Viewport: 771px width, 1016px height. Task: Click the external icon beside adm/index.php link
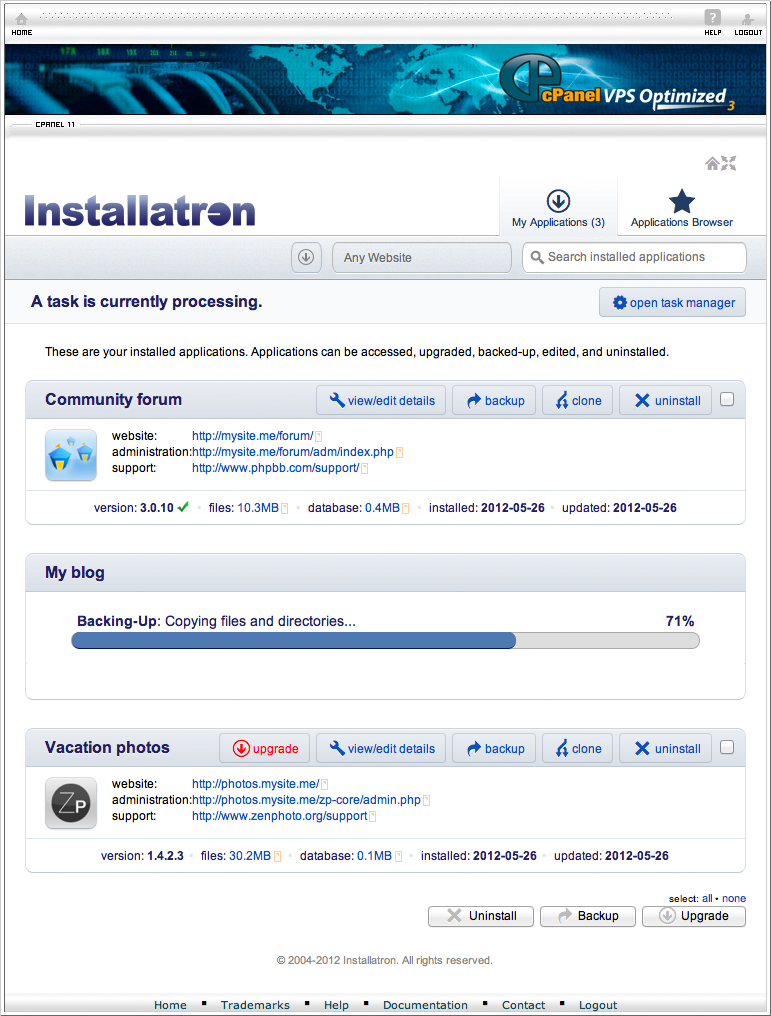tap(399, 452)
